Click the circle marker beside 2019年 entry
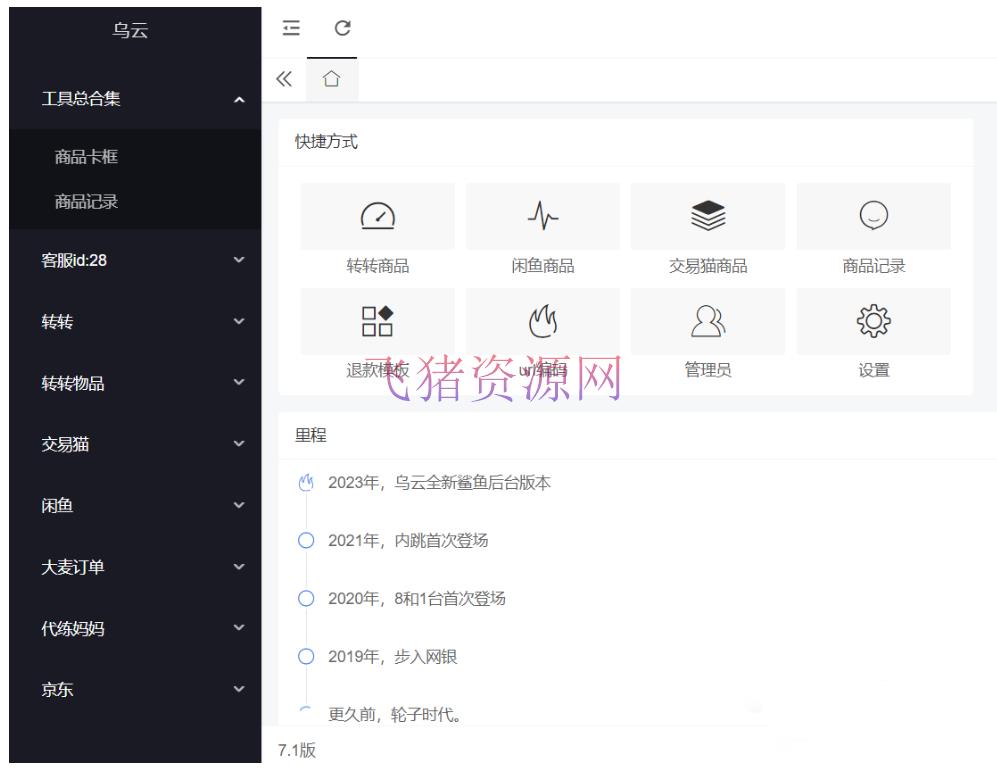This screenshot has width=997, height=769. [x=306, y=656]
